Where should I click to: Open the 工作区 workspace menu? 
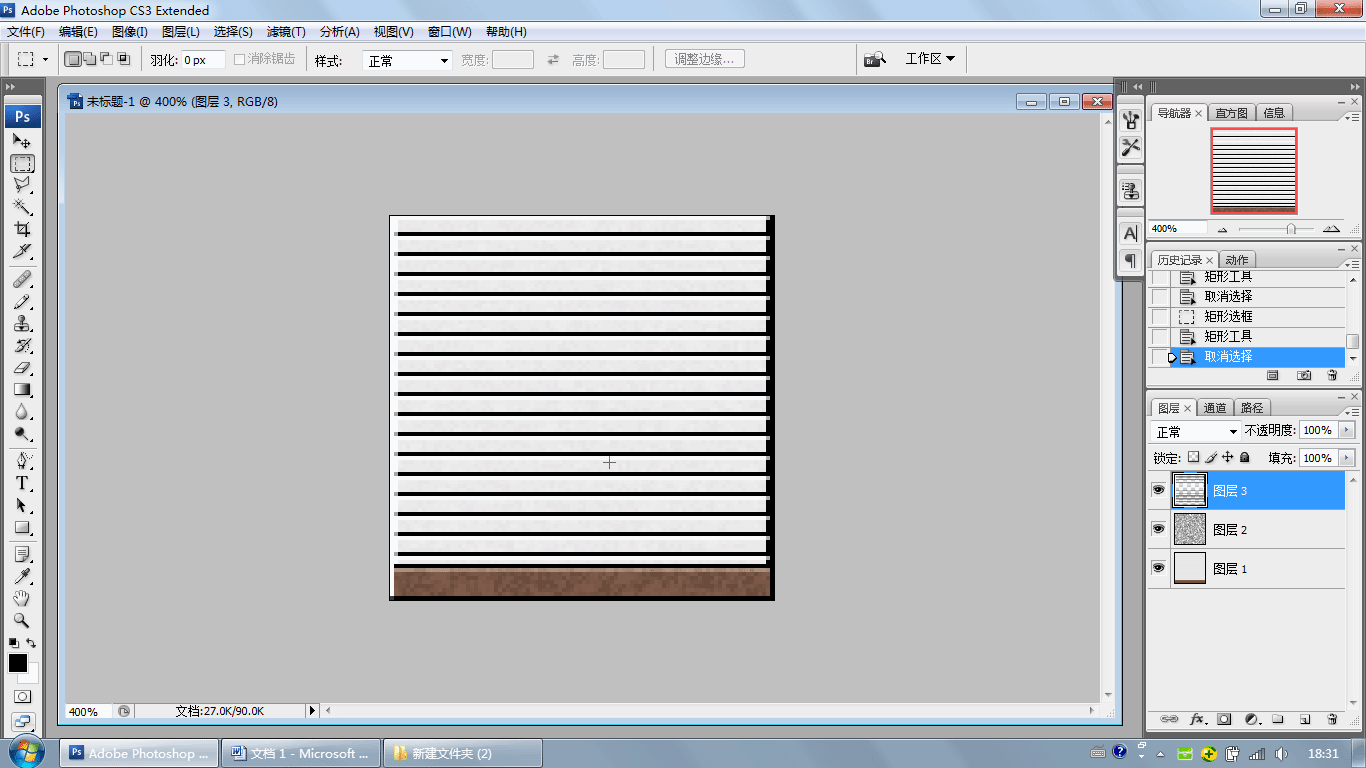pyautogui.click(x=929, y=59)
